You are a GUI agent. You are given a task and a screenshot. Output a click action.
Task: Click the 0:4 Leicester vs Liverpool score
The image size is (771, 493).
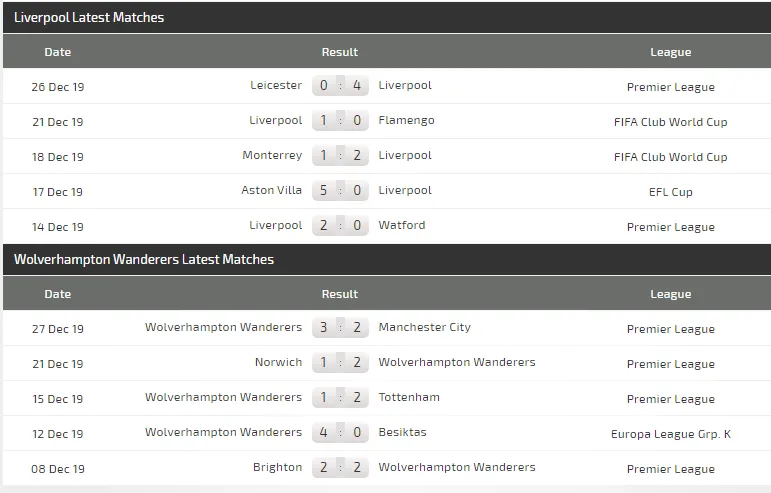tap(340, 86)
